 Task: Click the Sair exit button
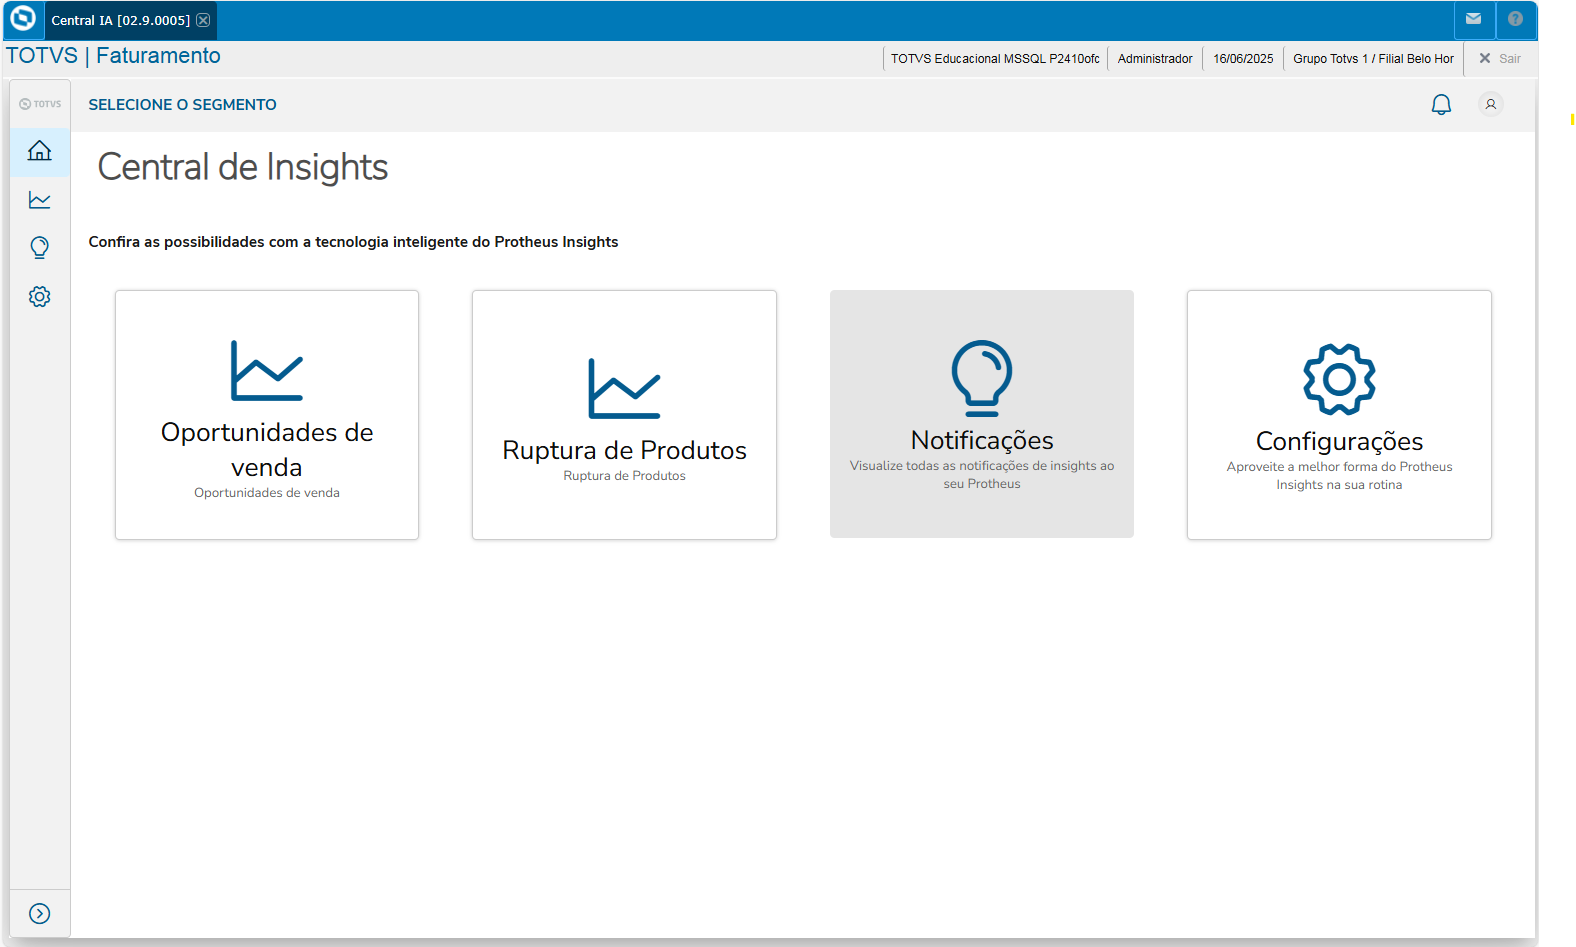(x=1500, y=59)
